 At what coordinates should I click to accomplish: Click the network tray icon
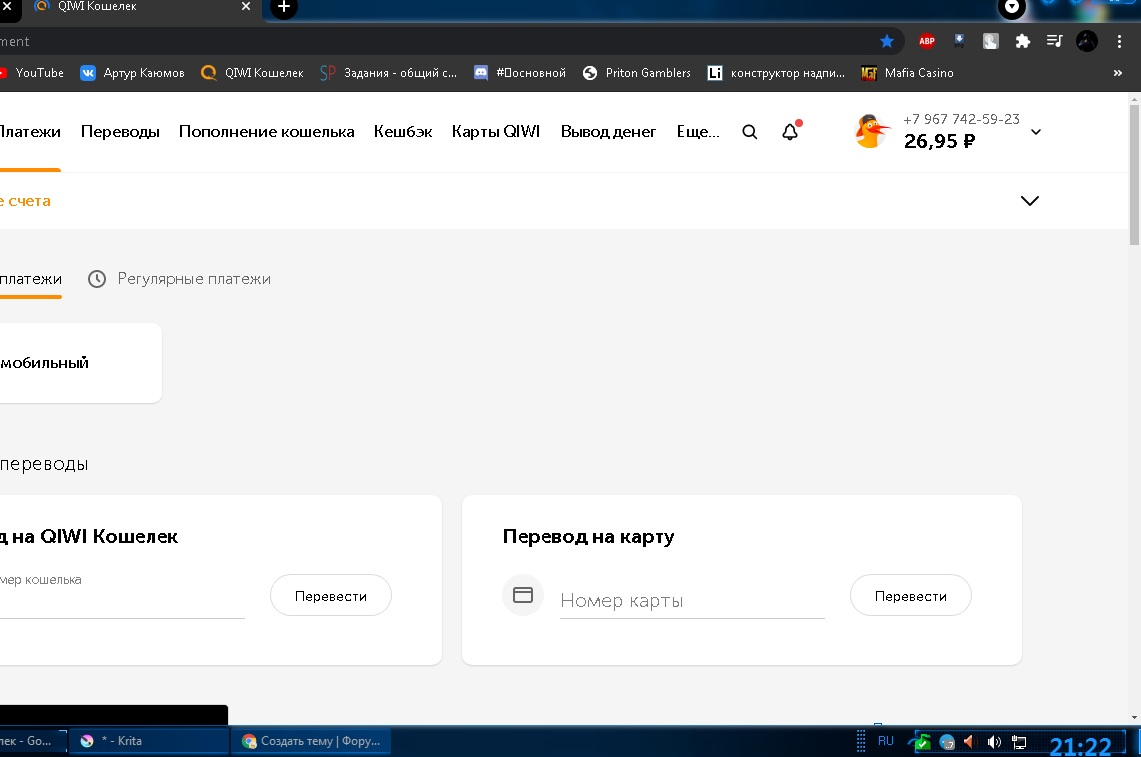click(x=1019, y=742)
